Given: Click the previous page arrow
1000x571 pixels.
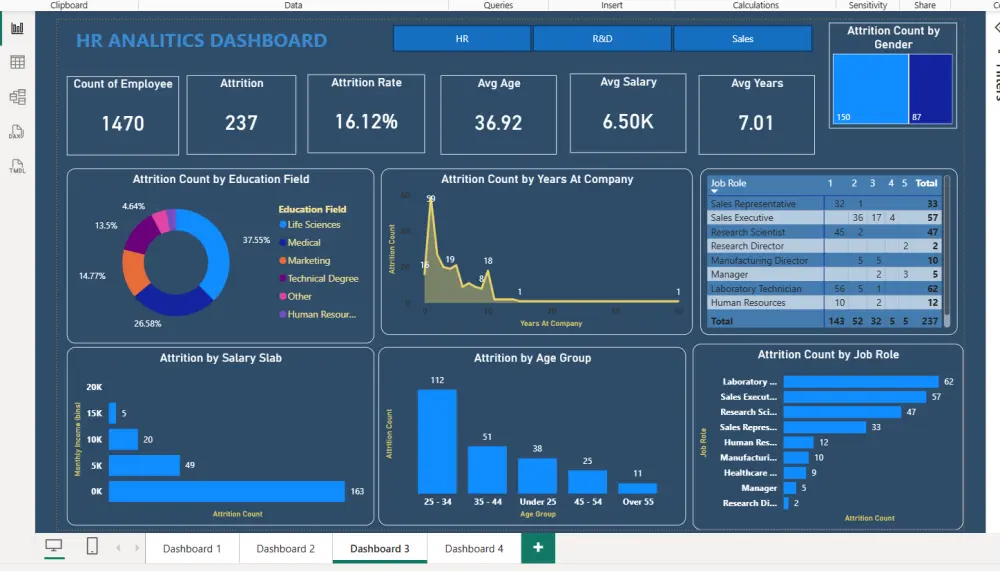Looking at the screenshot, I should click(119, 548).
